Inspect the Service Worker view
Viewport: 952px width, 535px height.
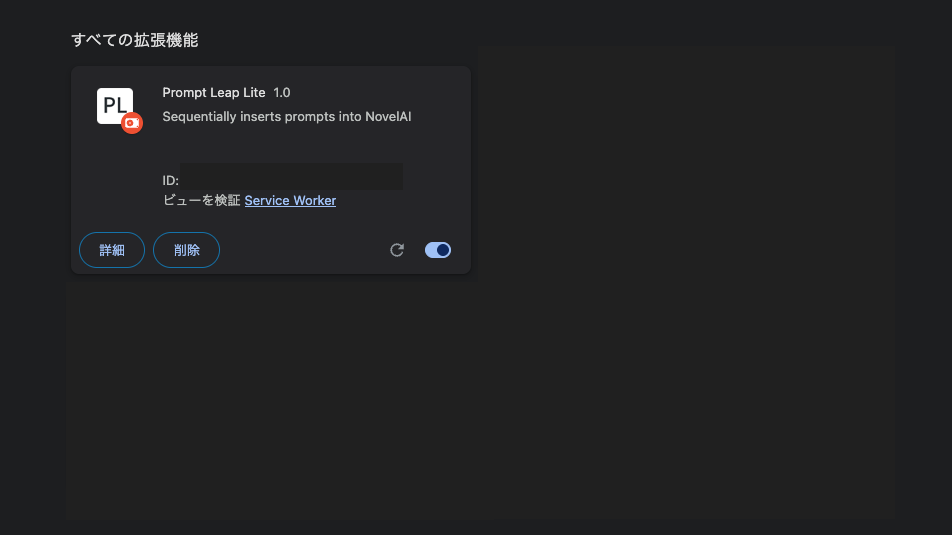click(290, 200)
